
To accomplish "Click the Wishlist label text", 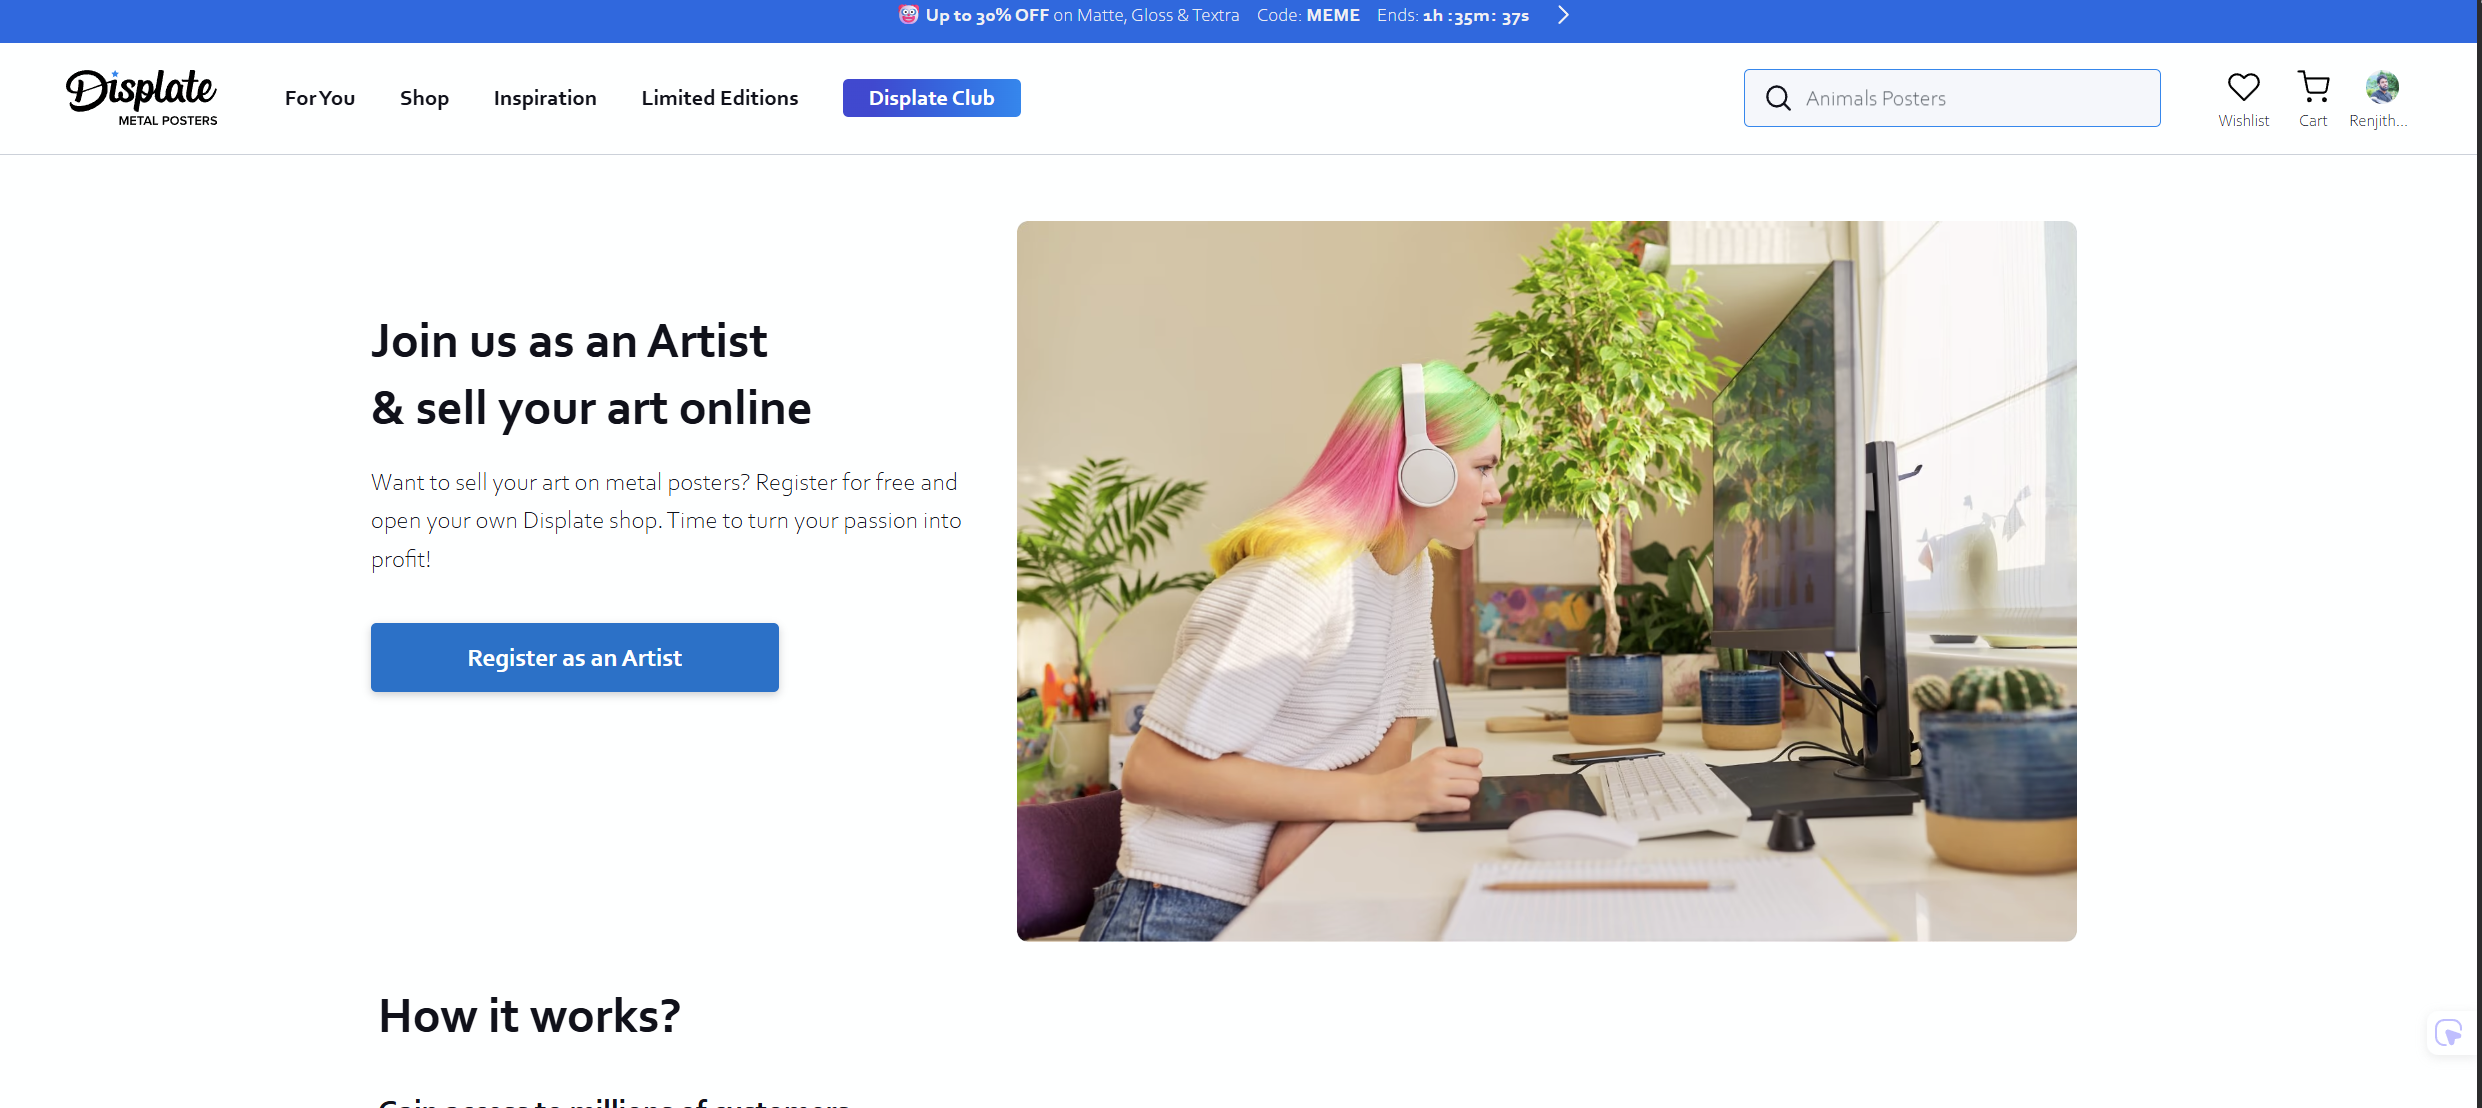I will [2243, 121].
